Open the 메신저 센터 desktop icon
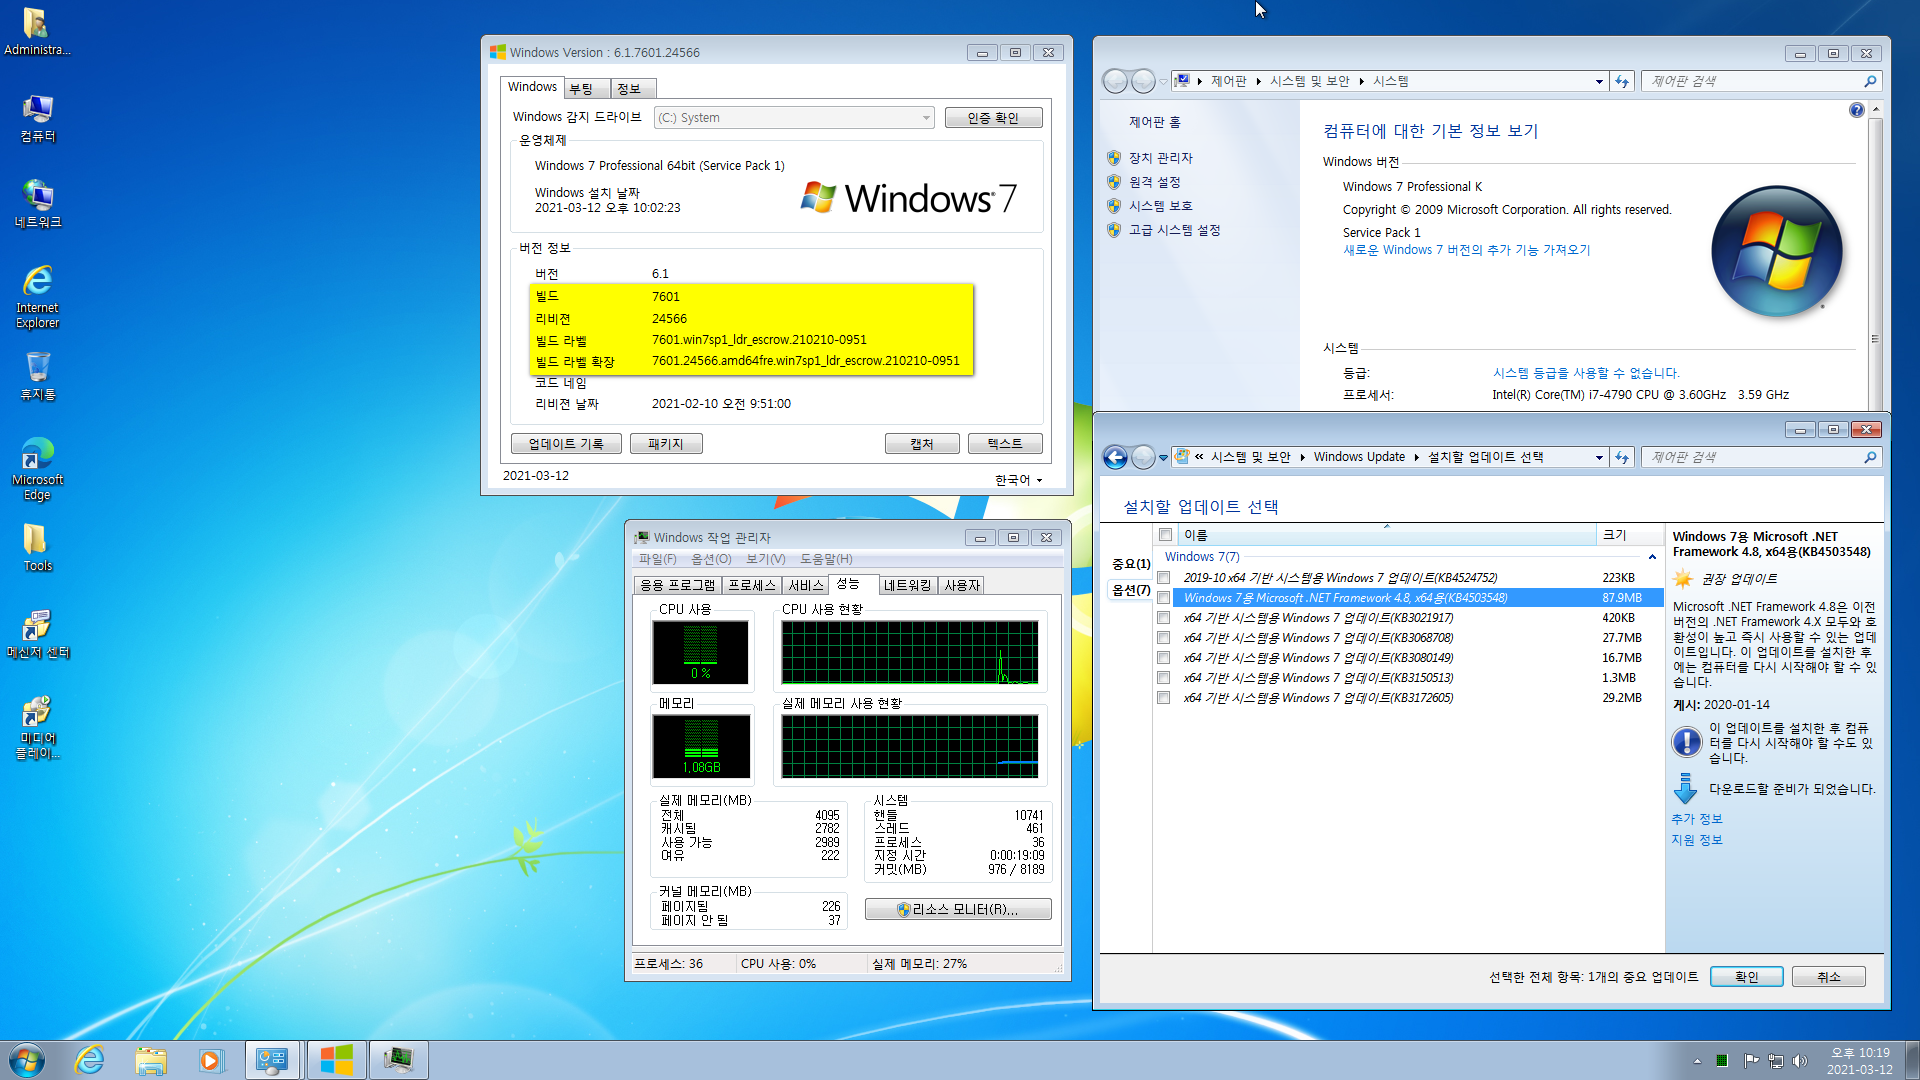This screenshot has width=1920, height=1080. (37, 634)
